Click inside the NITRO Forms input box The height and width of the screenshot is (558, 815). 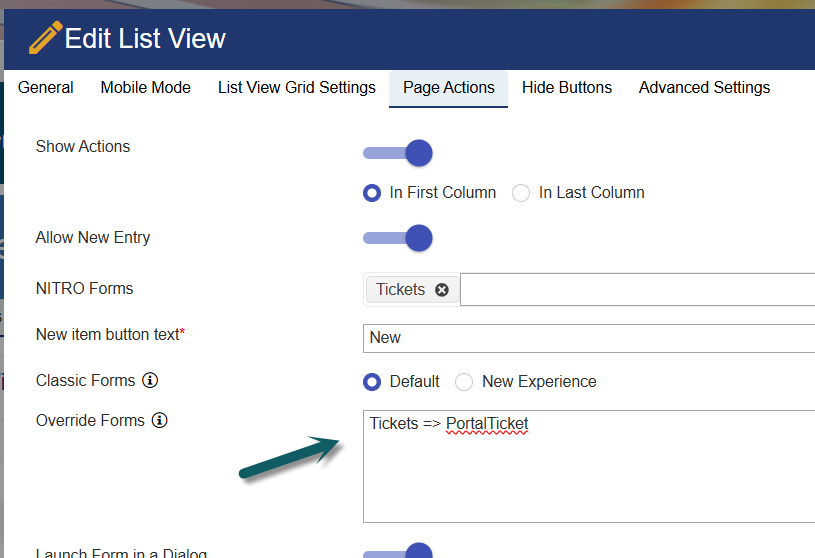(636, 290)
